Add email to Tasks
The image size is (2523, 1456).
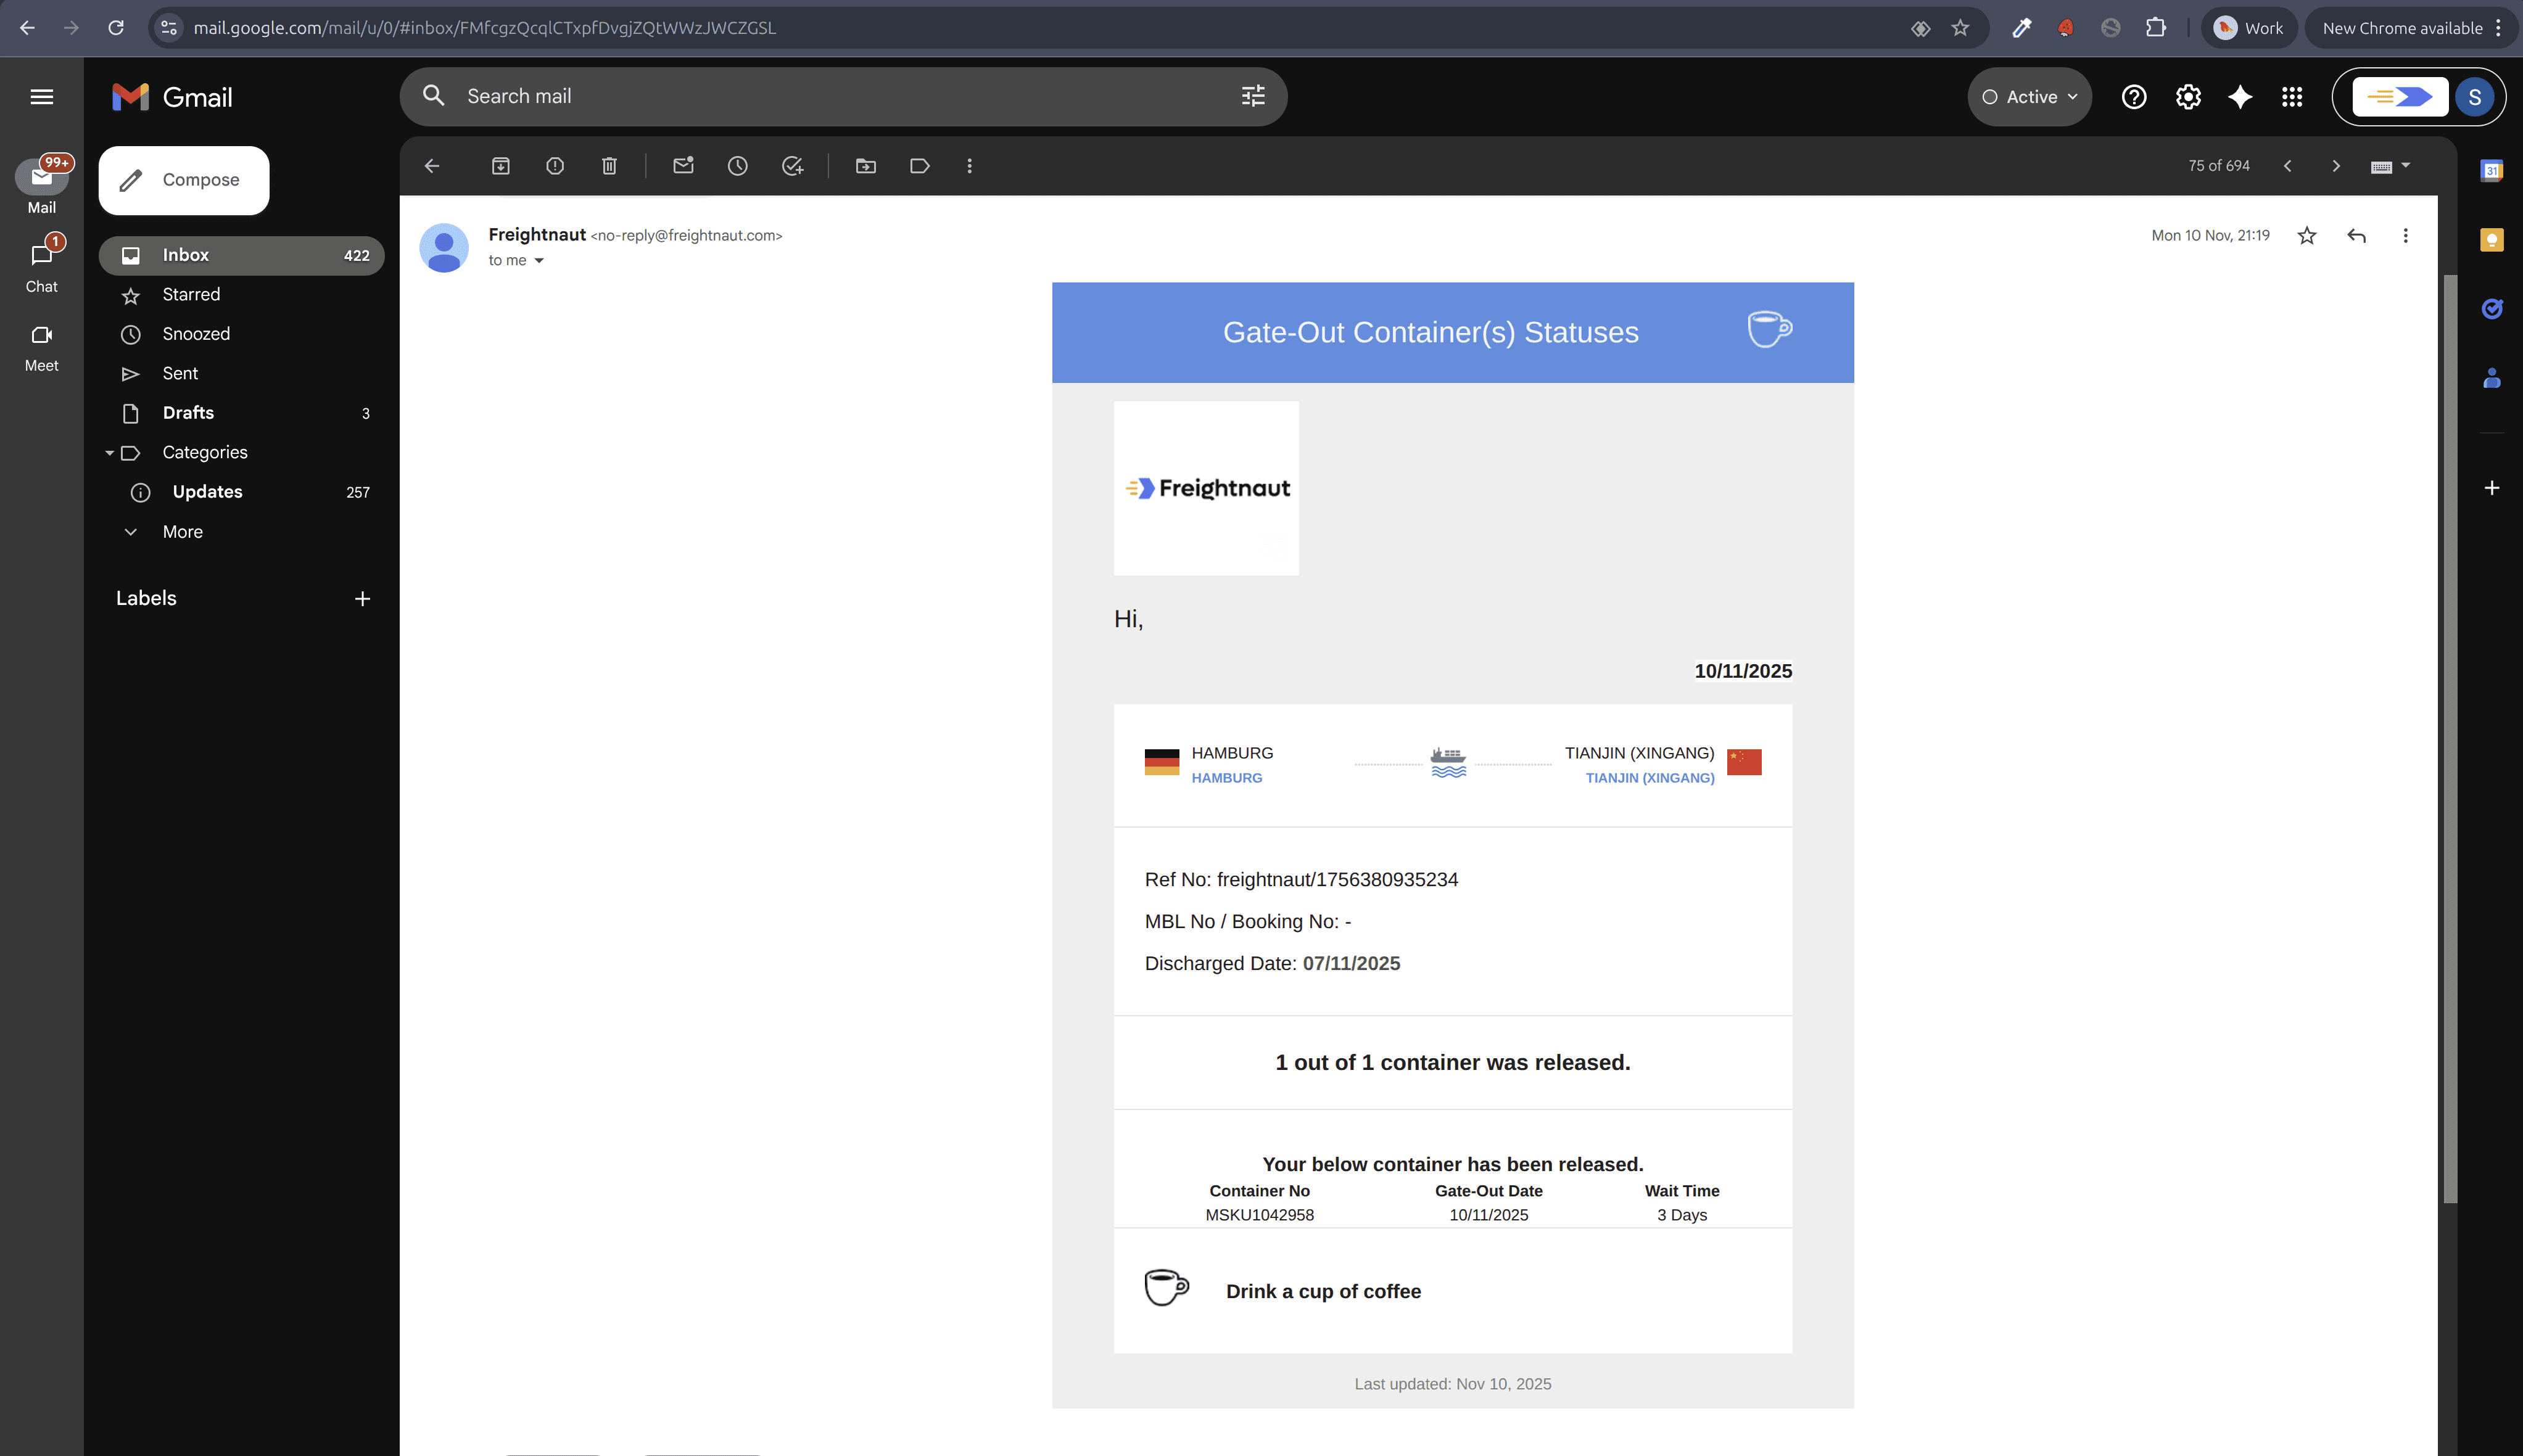tap(792, 166)
